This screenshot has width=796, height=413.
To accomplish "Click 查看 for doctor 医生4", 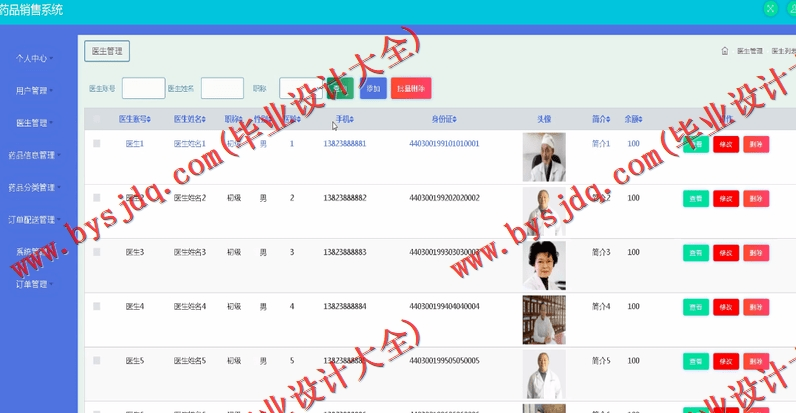I will point(695,307).
